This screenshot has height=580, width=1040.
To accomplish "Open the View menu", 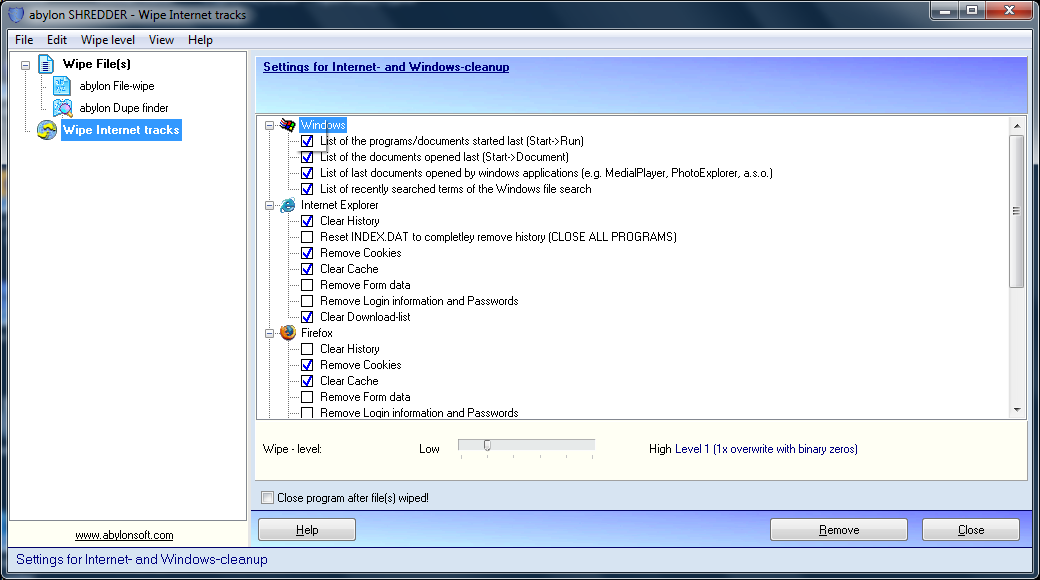I will coord(161,40).
